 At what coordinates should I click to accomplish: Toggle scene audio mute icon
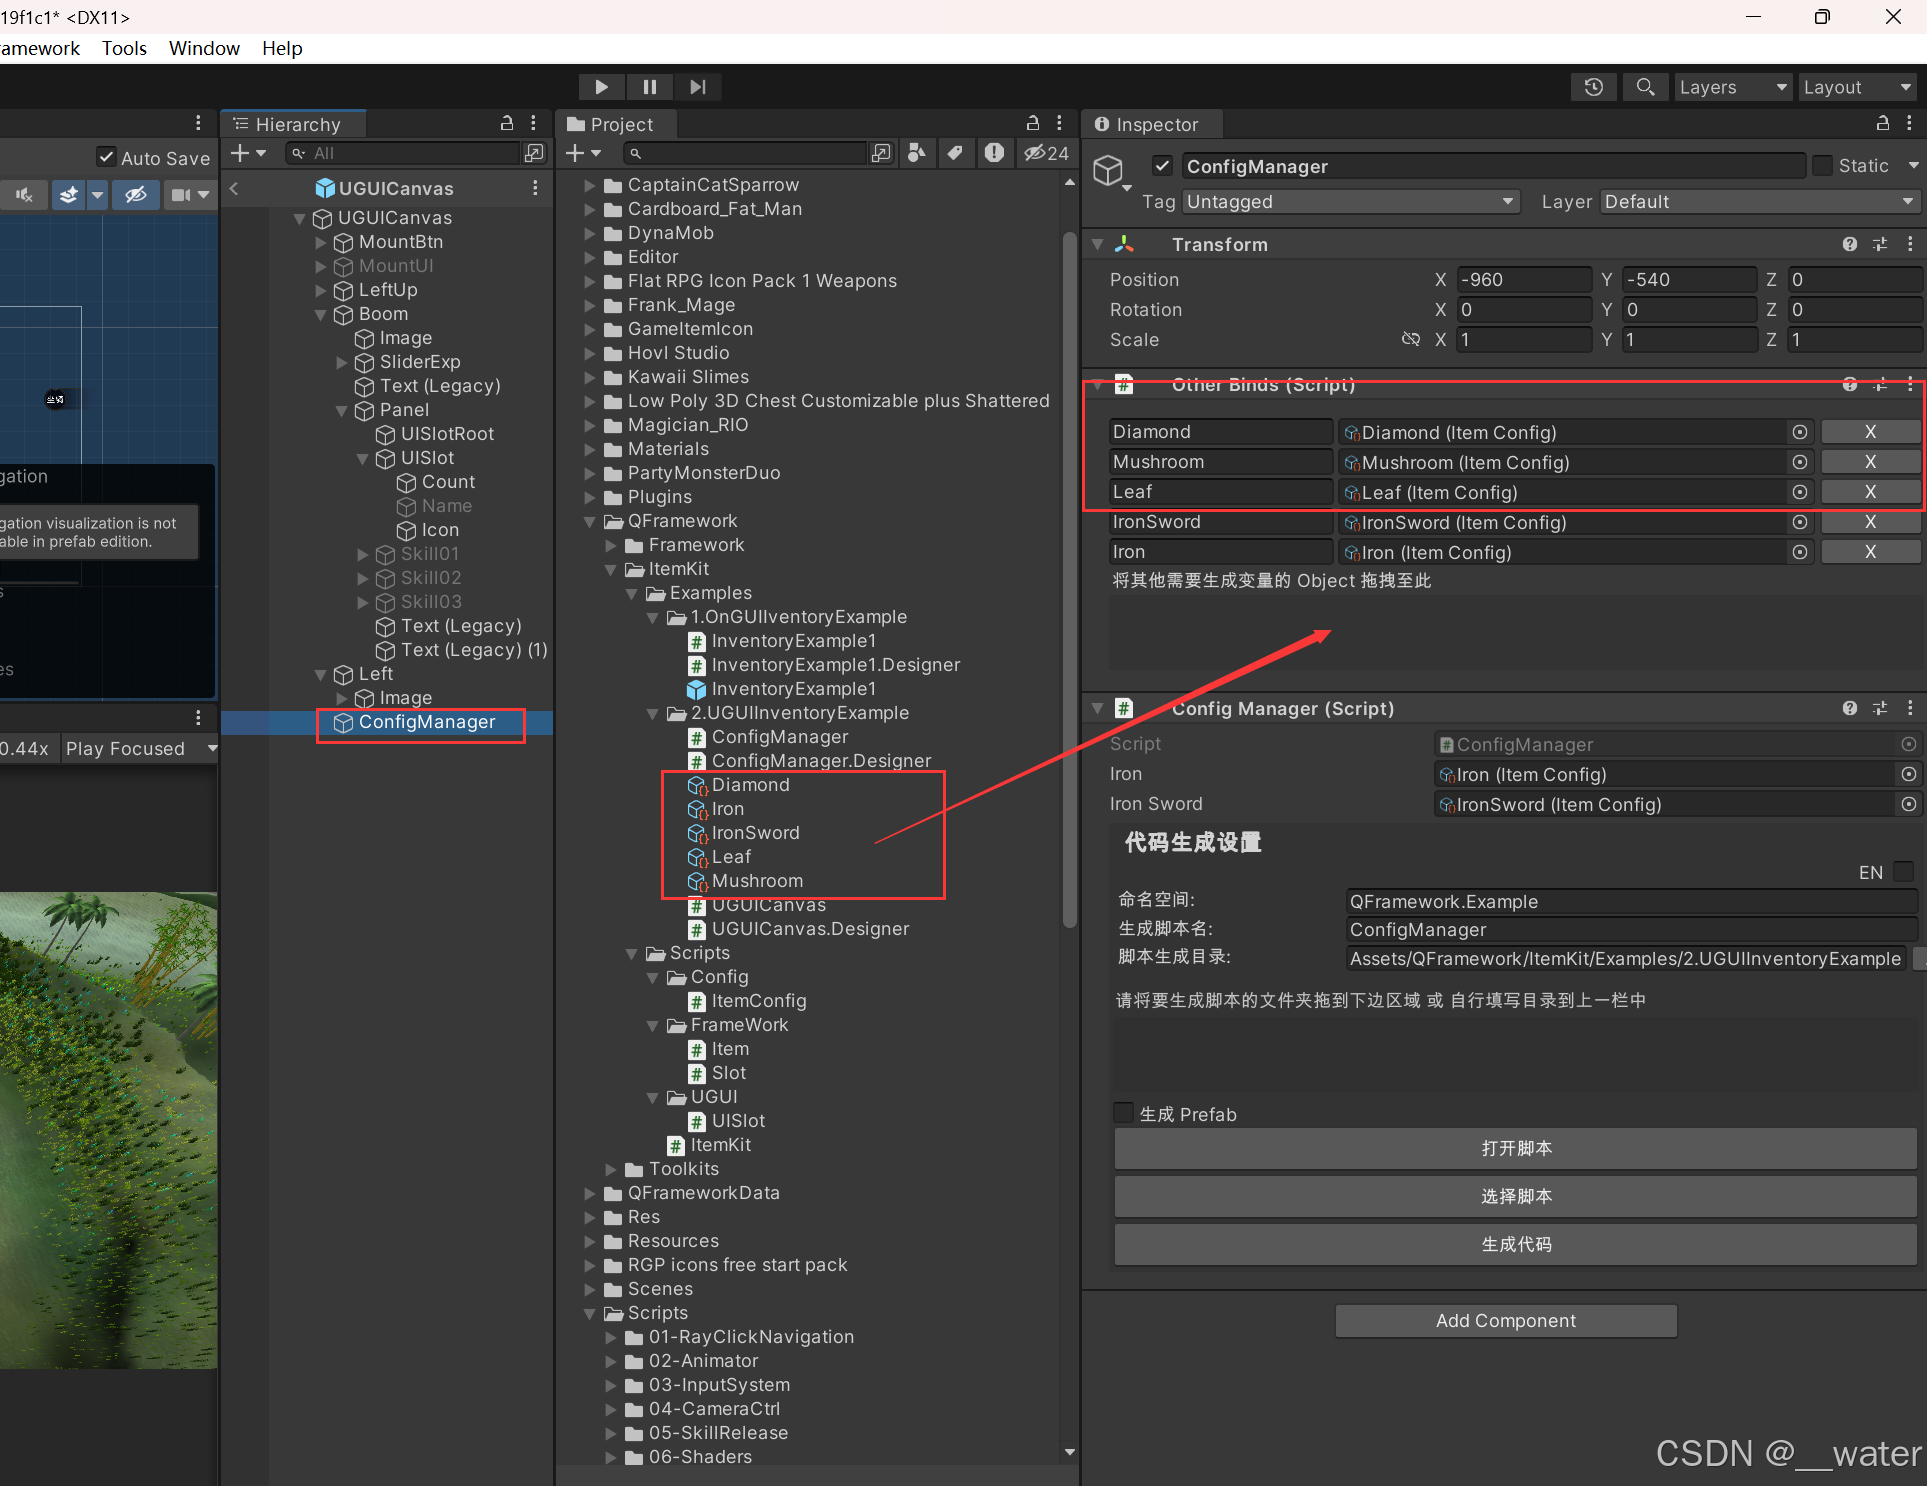pyautogui.click(x=24, y=195)
